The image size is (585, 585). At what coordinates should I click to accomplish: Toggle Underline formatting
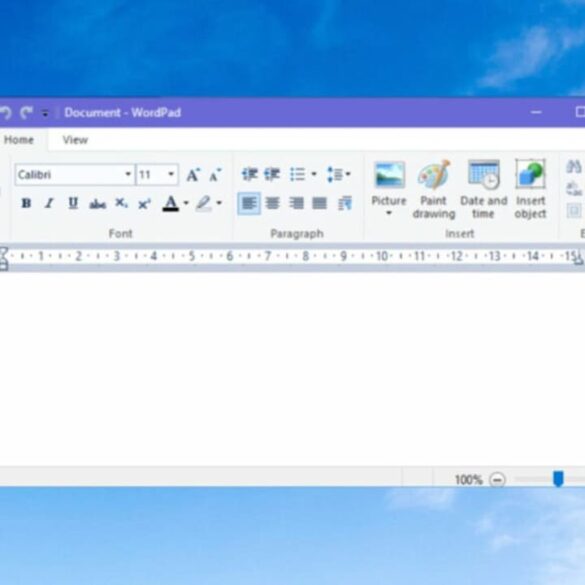(x=73, y=203)
